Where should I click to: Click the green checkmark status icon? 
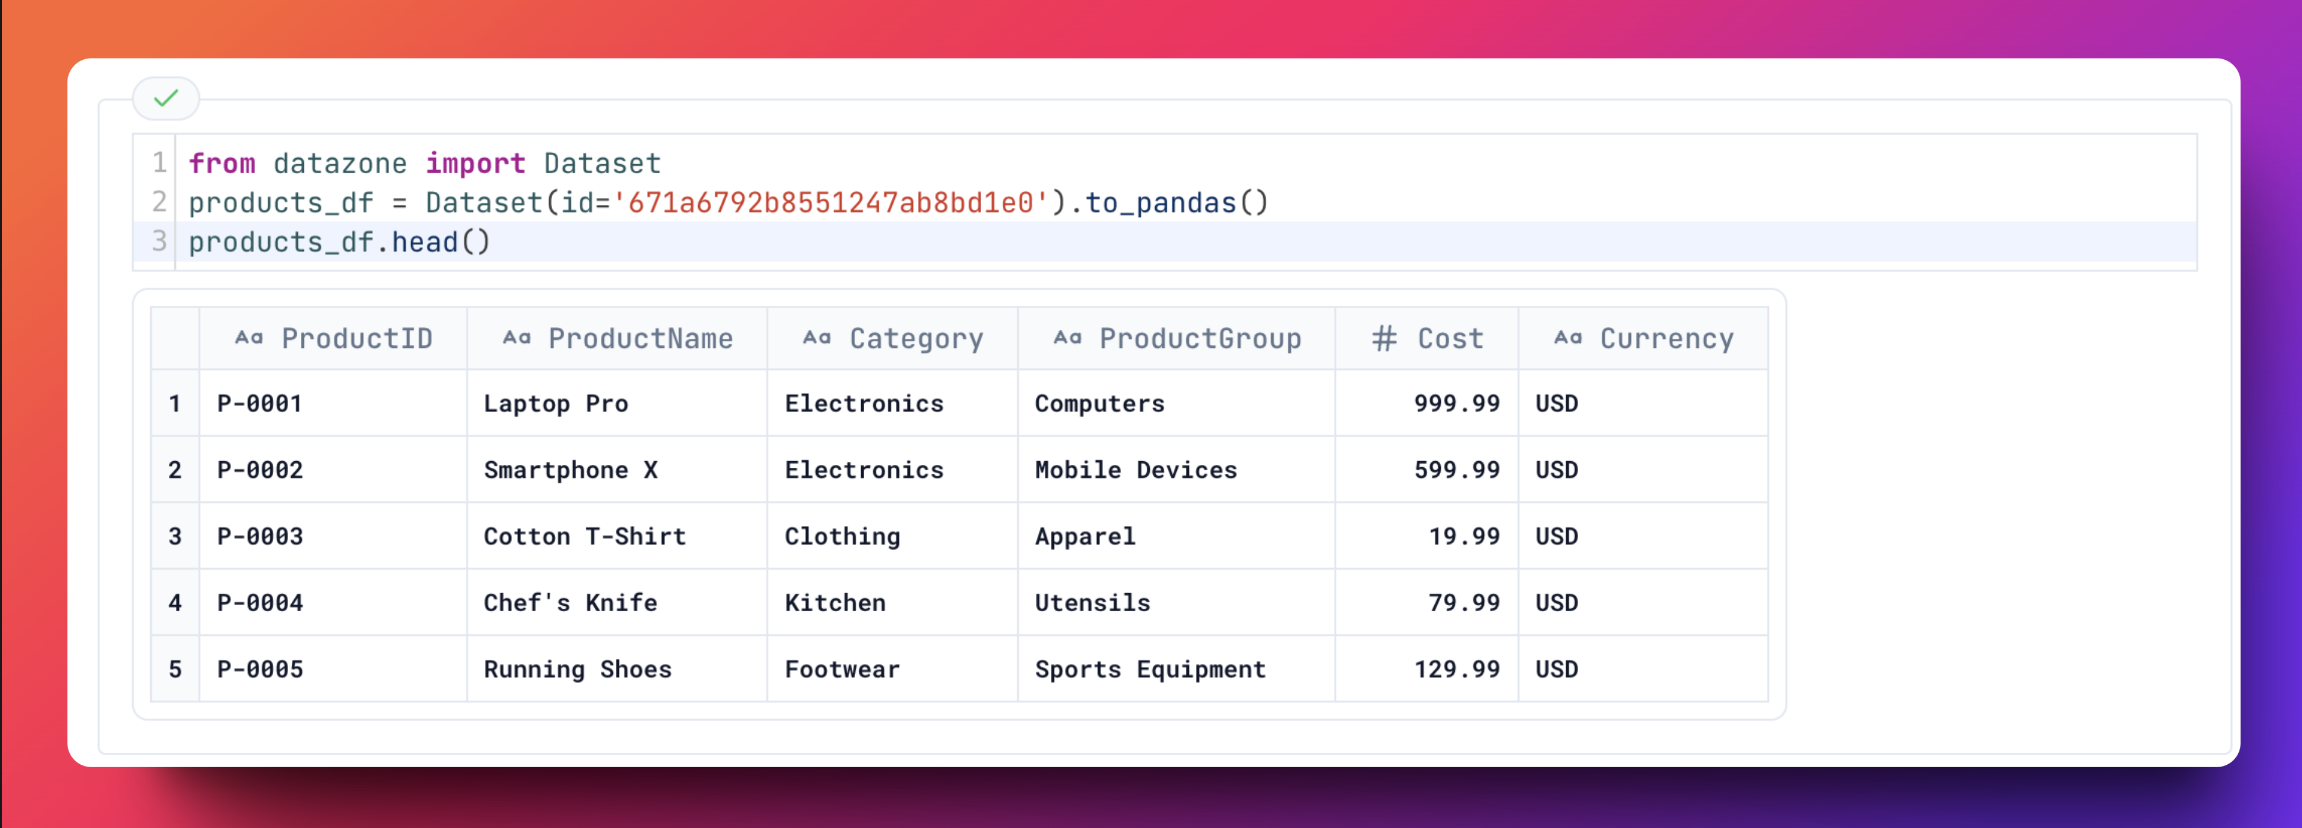coord(166,98)
